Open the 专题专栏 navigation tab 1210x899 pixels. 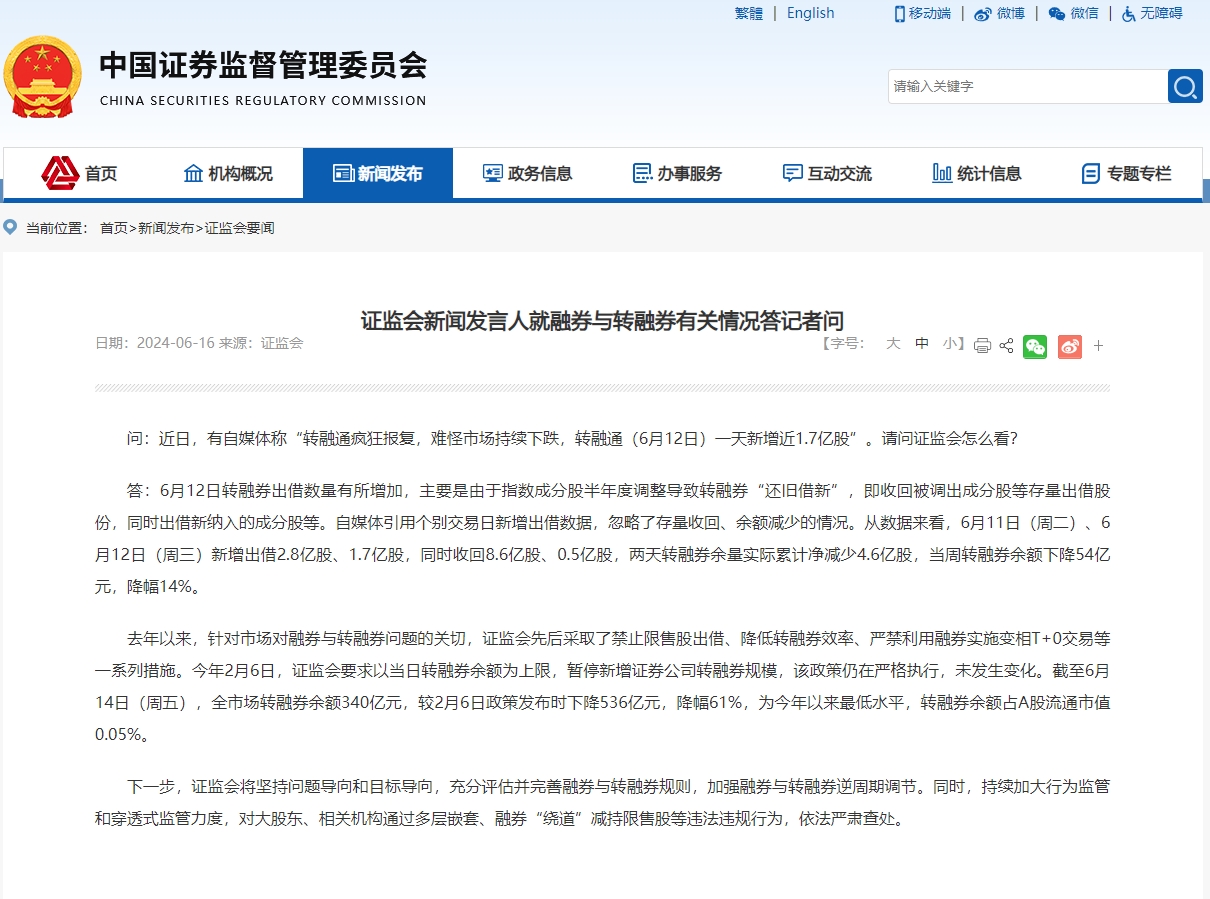click(x=1126, y=173)
